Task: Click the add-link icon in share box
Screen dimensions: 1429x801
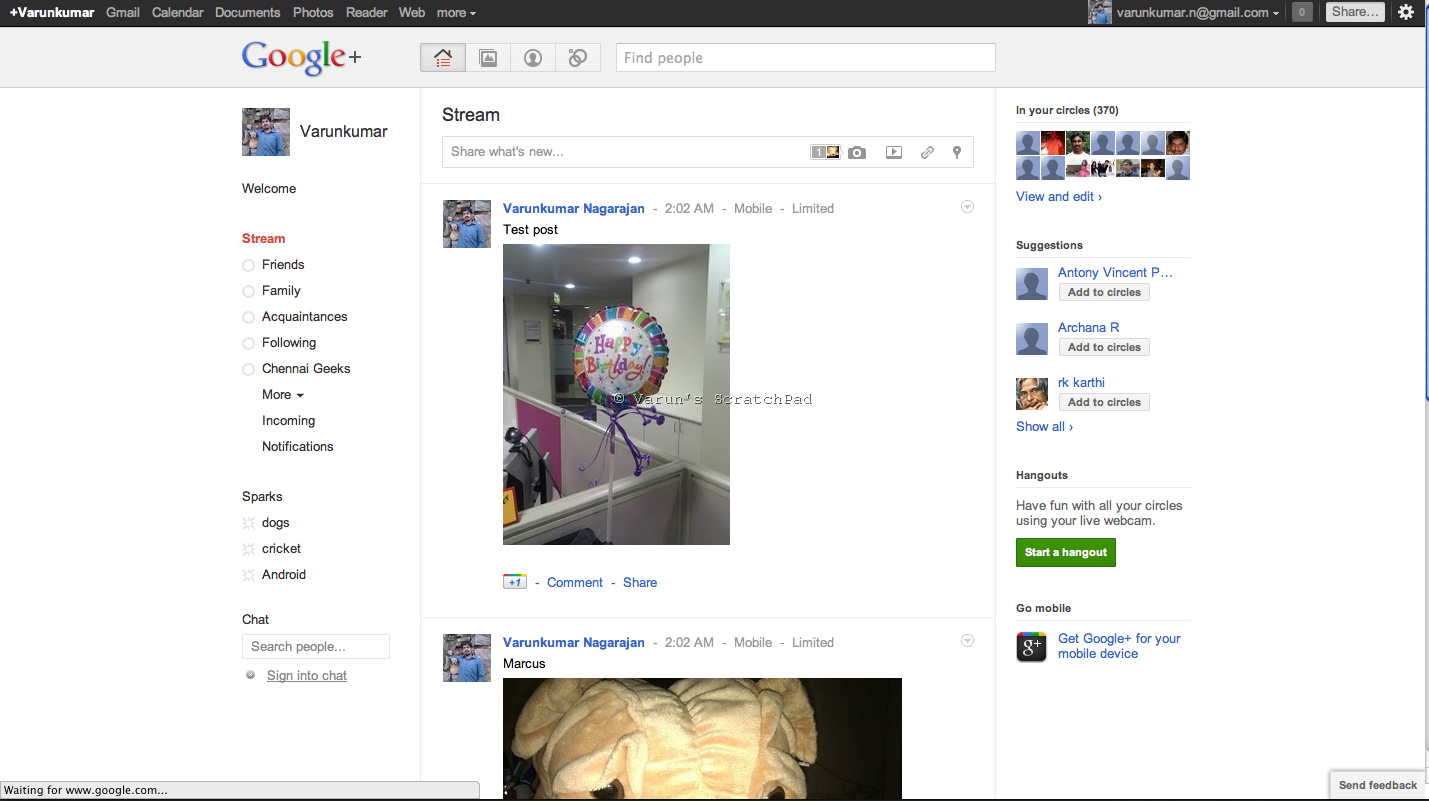Action: (927, 152)
